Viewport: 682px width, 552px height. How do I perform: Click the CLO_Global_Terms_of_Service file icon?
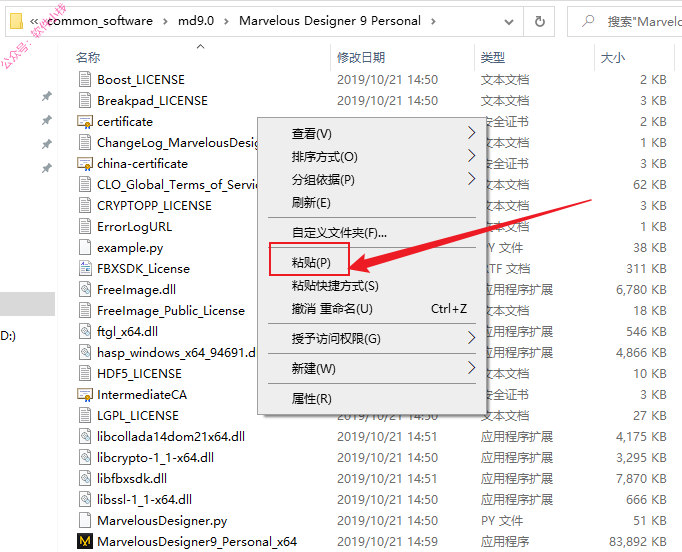[85, 184]
